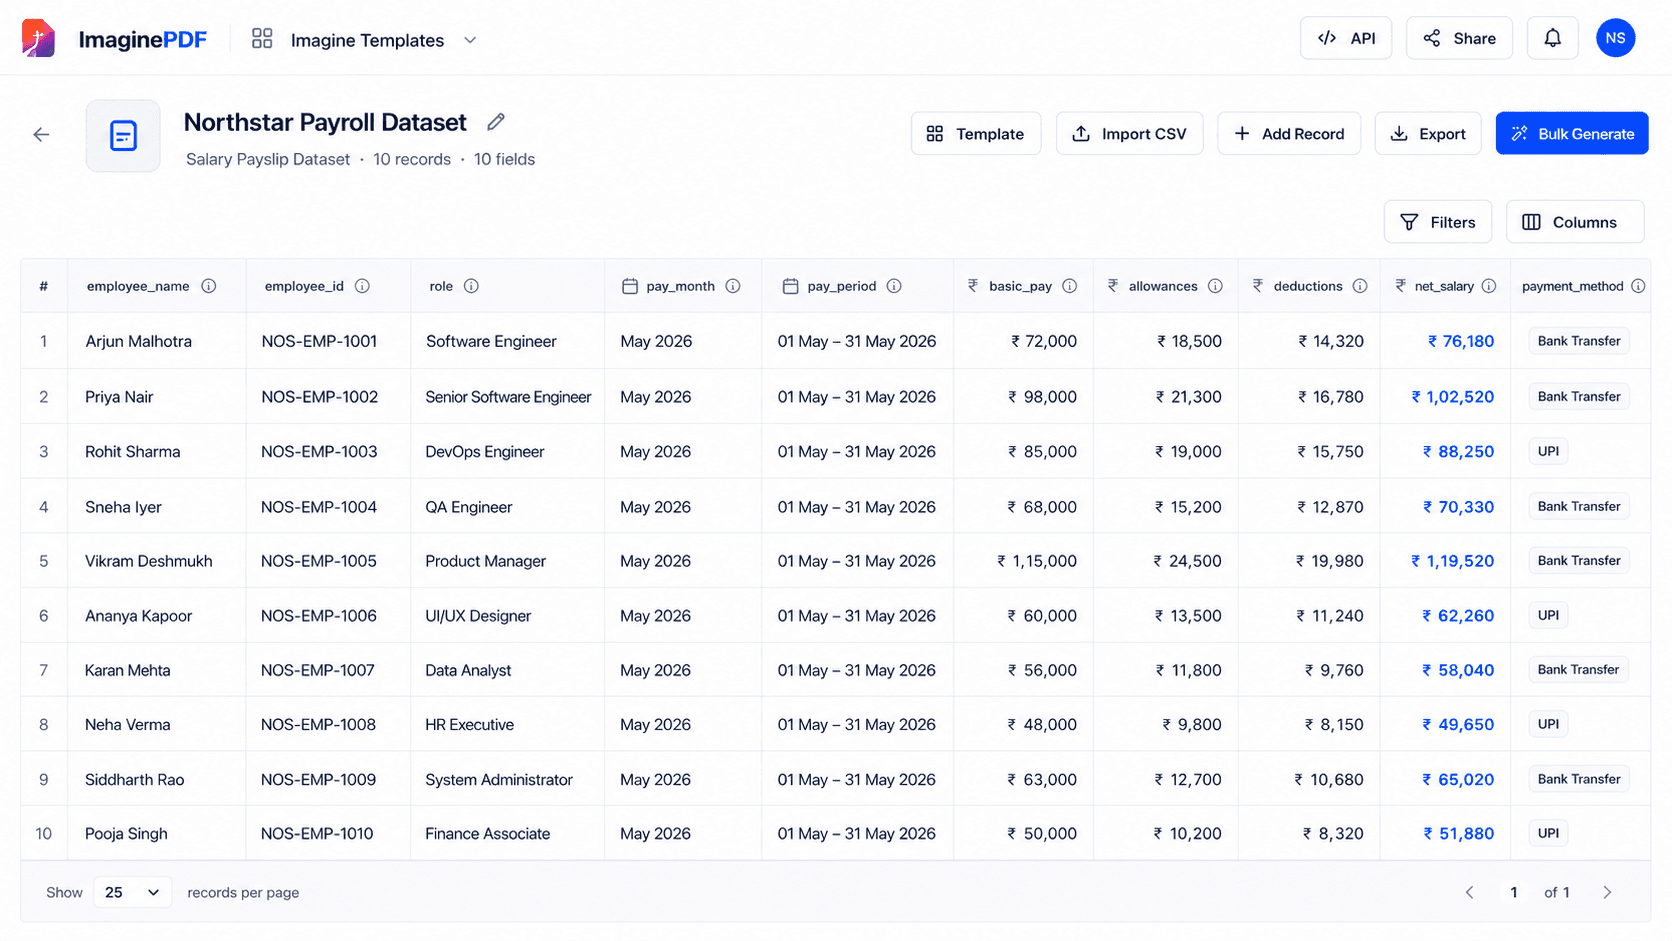Click Import CSV button

tap(1129, 133)
